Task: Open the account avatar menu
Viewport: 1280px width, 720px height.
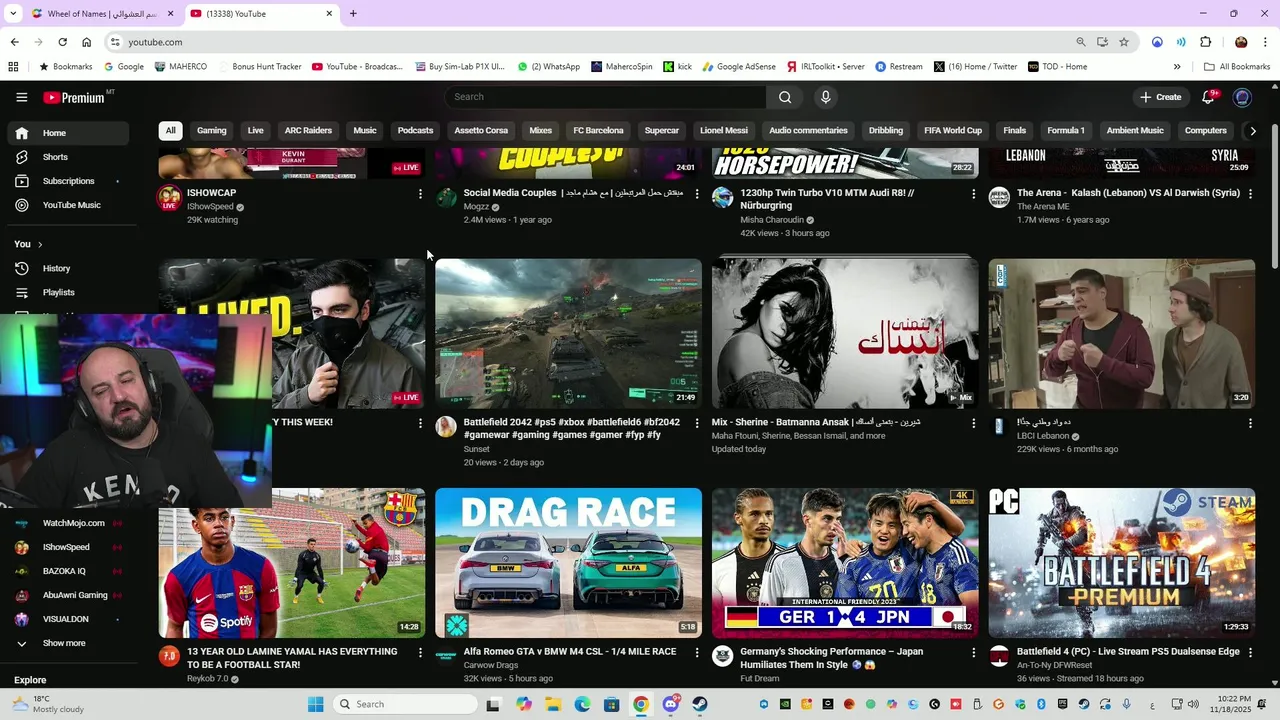Action: click(x=1242, y=97)
